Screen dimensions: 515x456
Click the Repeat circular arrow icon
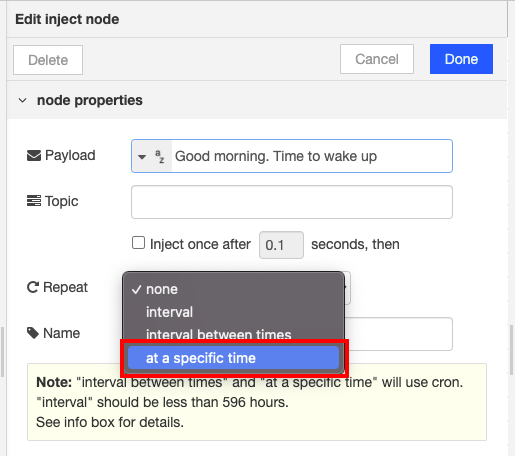coord(33,287)
